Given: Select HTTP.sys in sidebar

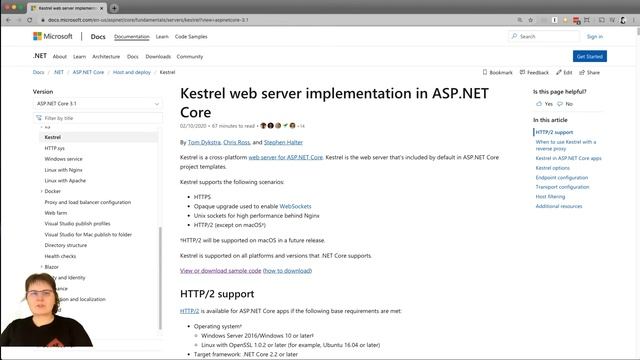Looking at the screenshot, I should 55,148.
